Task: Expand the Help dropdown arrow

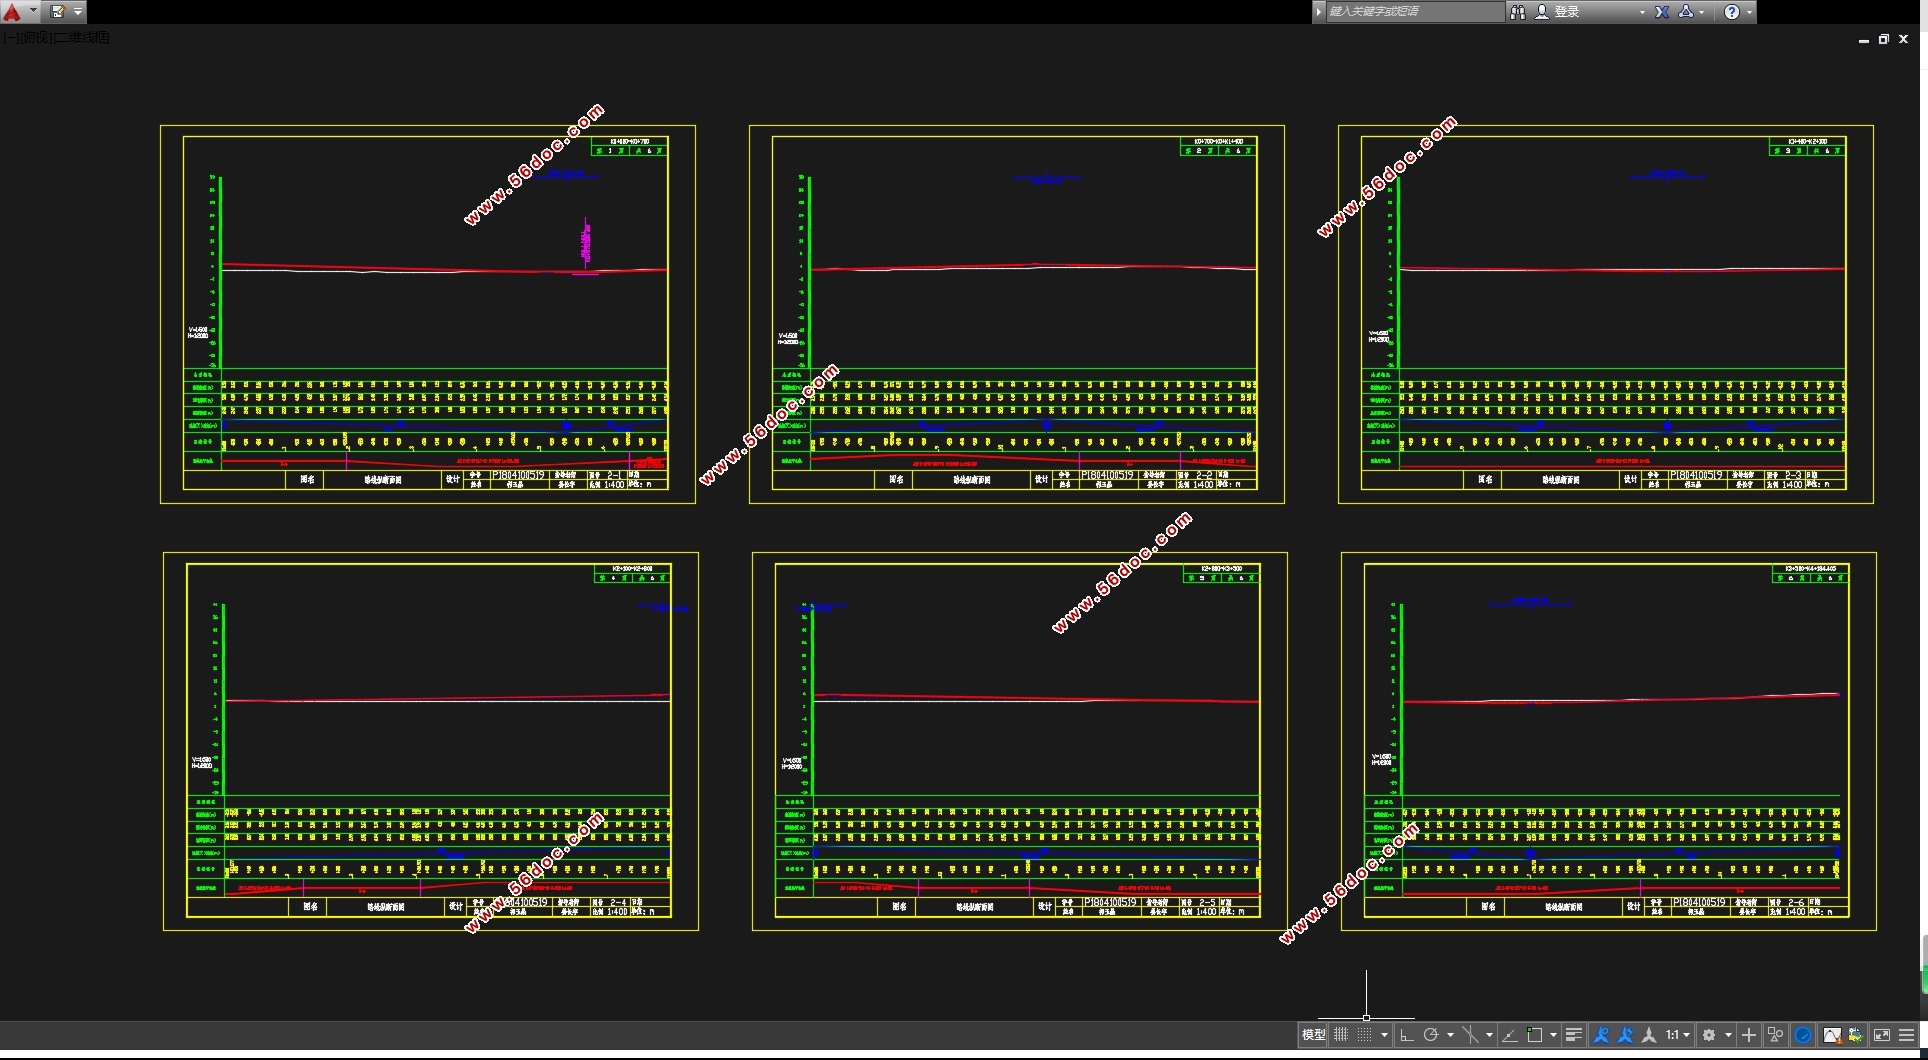Action: (x=1749, y=12)
